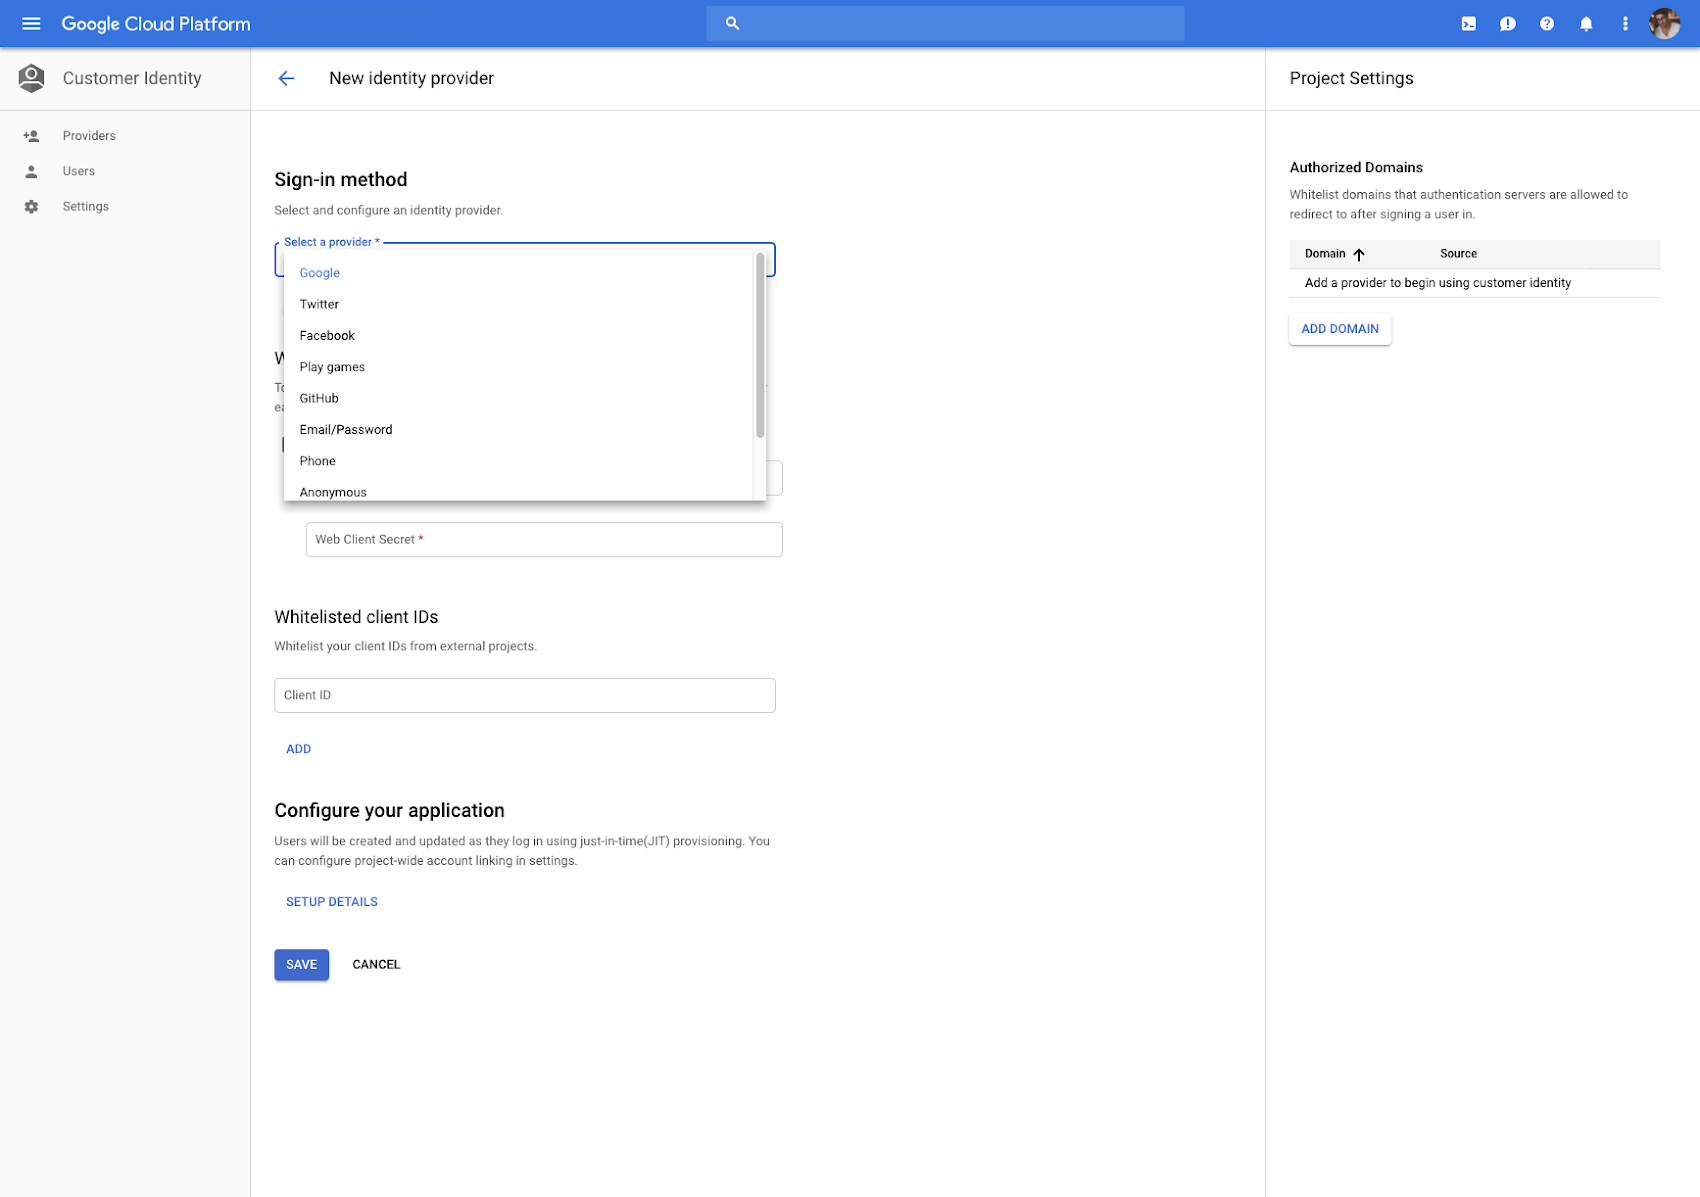Viewport: 1700px width, 1197px height.
Task: Click the Settings gear icon
Action: point(31,207)
